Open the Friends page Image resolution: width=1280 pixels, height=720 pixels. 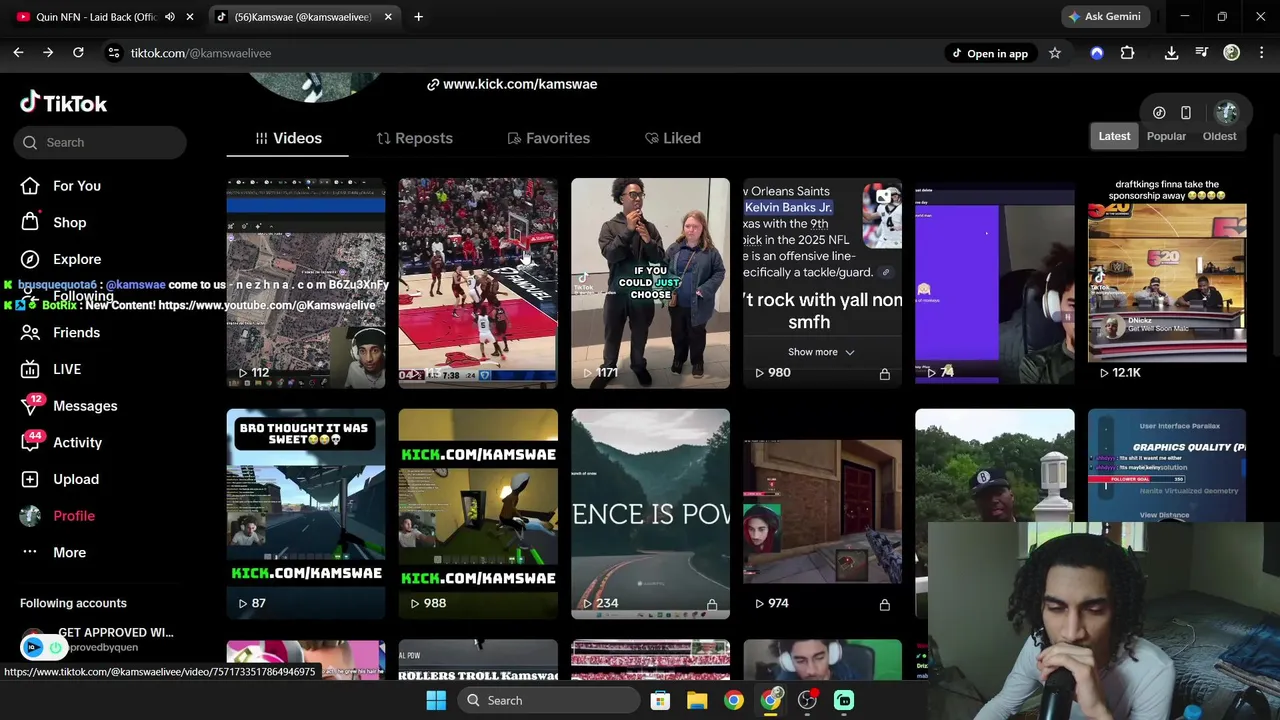click(x=61, y=332)
